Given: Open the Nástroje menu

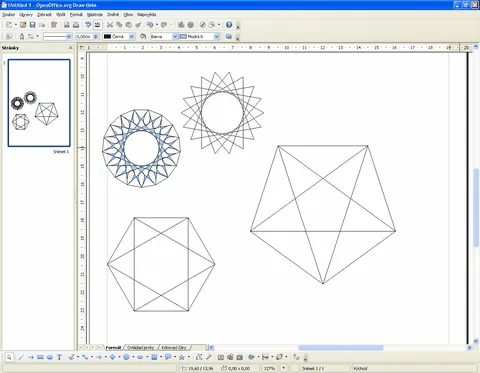Looking at the screenshot, I should (95, 15).
